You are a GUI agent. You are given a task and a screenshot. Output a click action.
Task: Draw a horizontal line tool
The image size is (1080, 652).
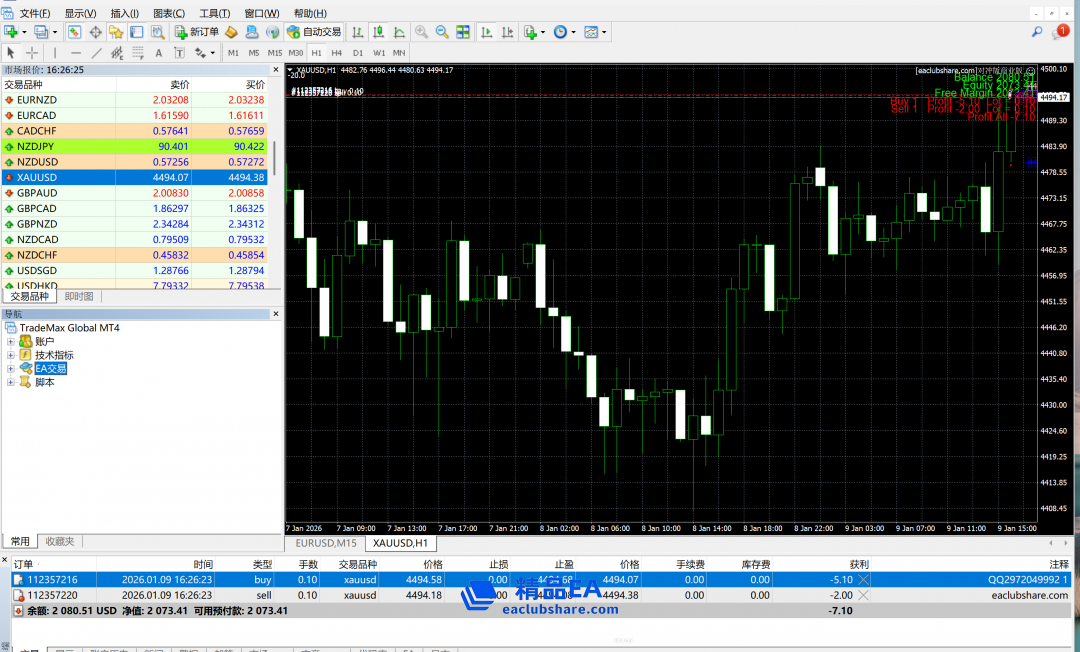(x=75, y=52)
